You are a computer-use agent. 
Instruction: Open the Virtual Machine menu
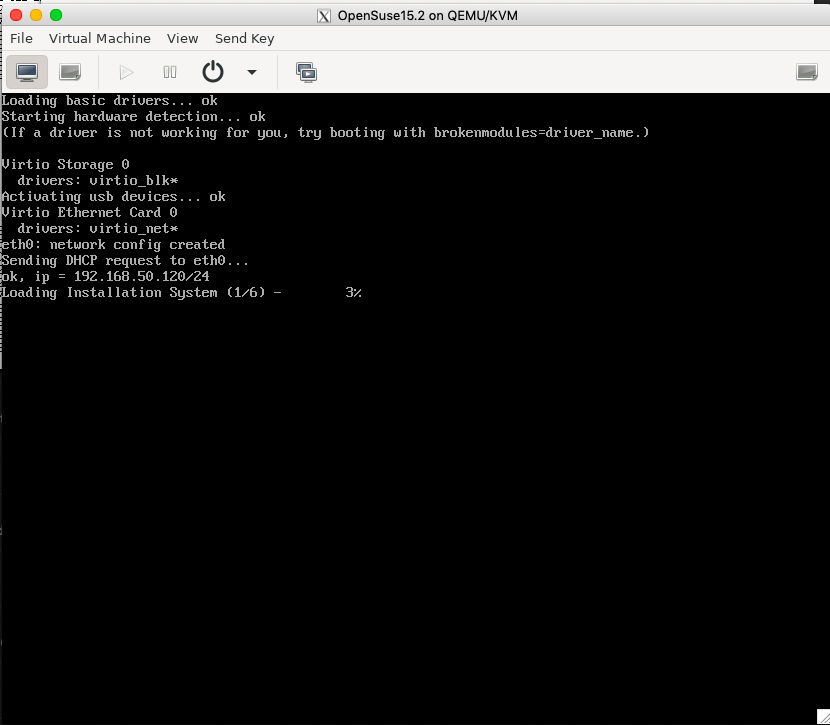100,39
